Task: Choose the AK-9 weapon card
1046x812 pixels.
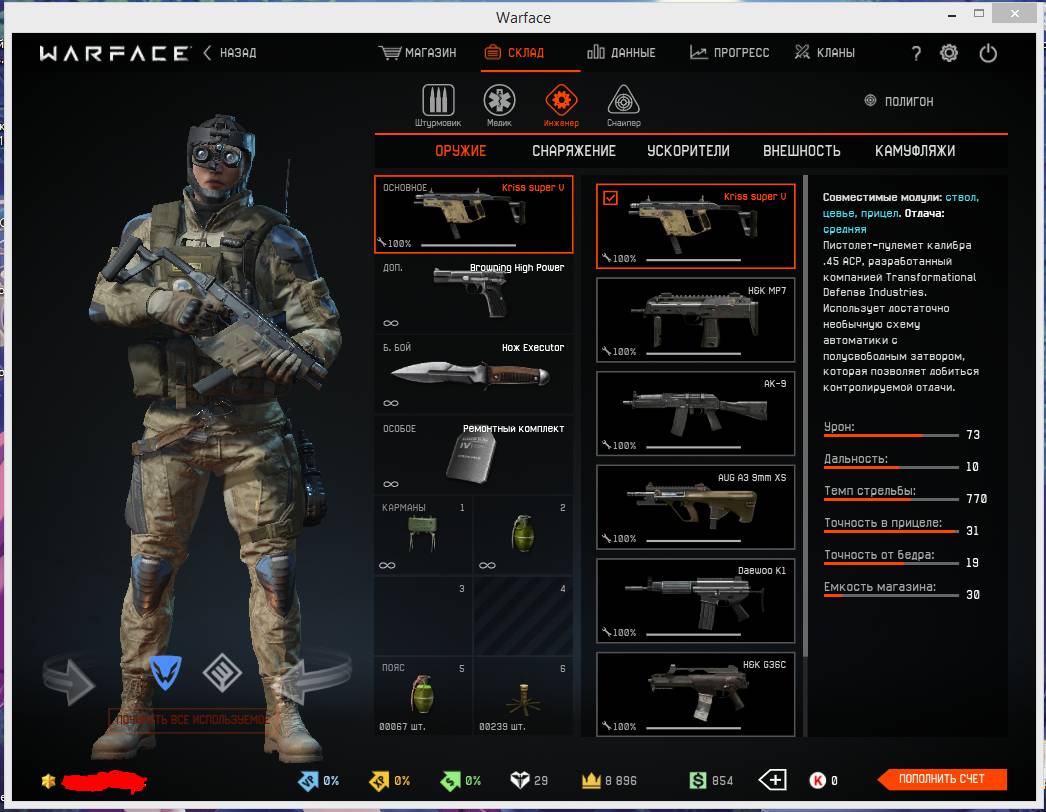Action: pos(695,414)
